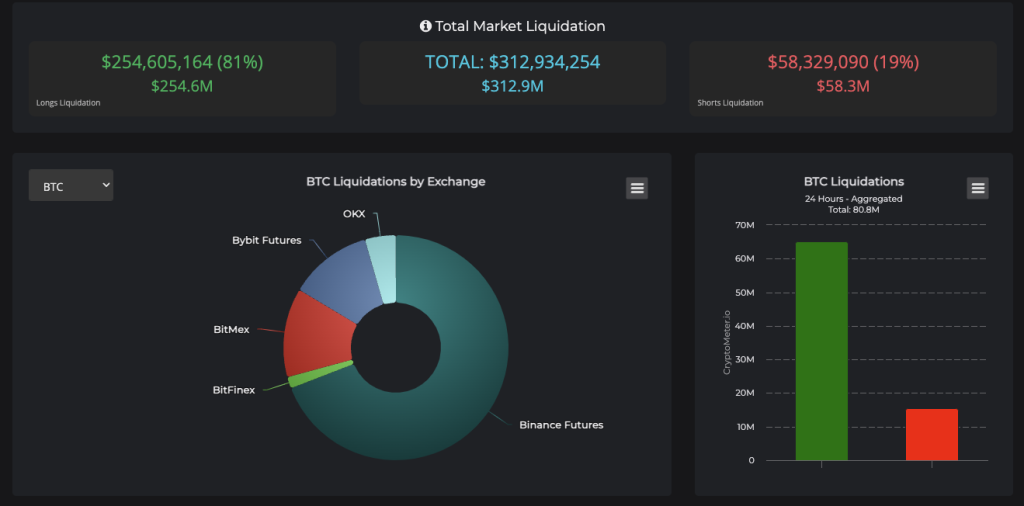The image size is (1024, 506).
Task: Click the BitMex chart label
Action: [231, 329]
